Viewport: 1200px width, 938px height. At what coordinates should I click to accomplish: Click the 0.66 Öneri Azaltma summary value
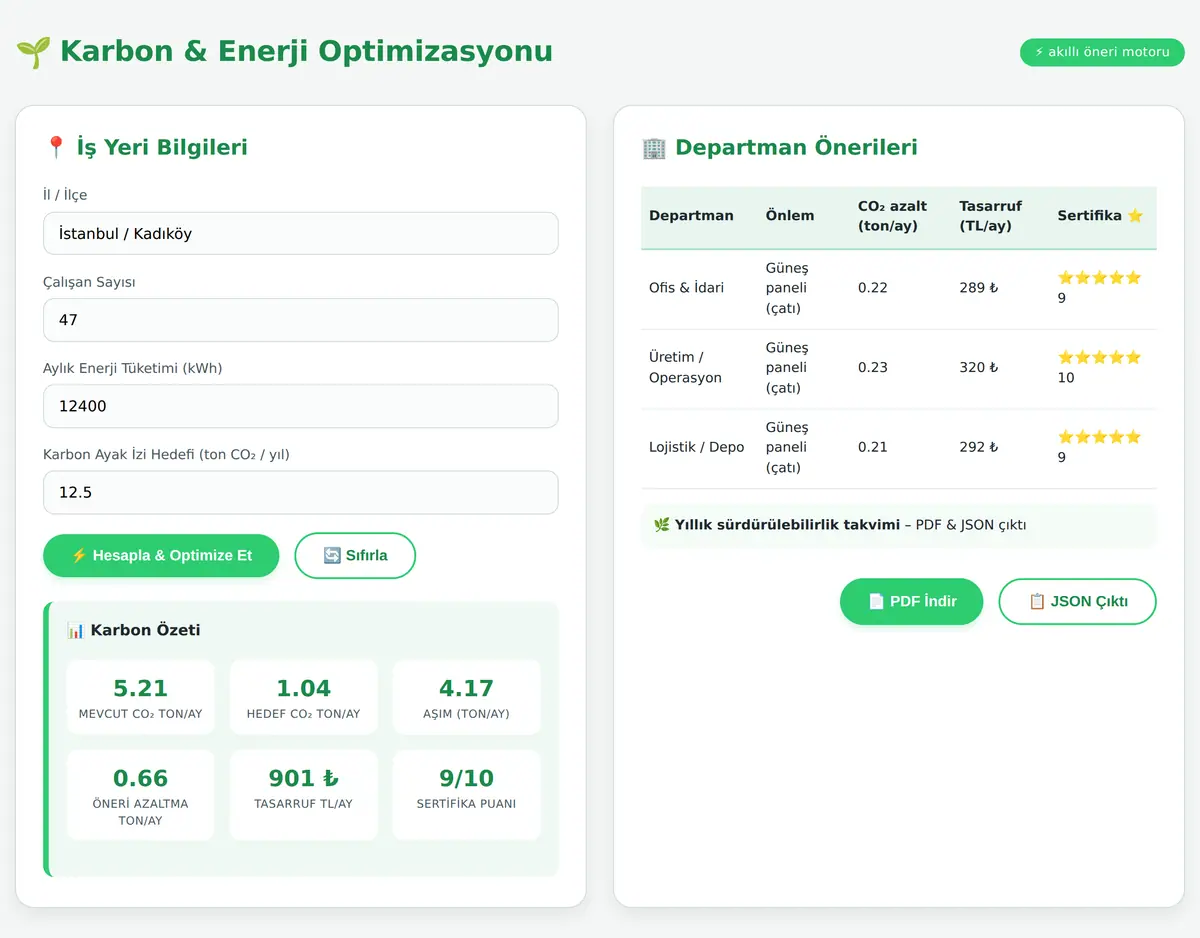pyautogui.click(x=141, y=778)
